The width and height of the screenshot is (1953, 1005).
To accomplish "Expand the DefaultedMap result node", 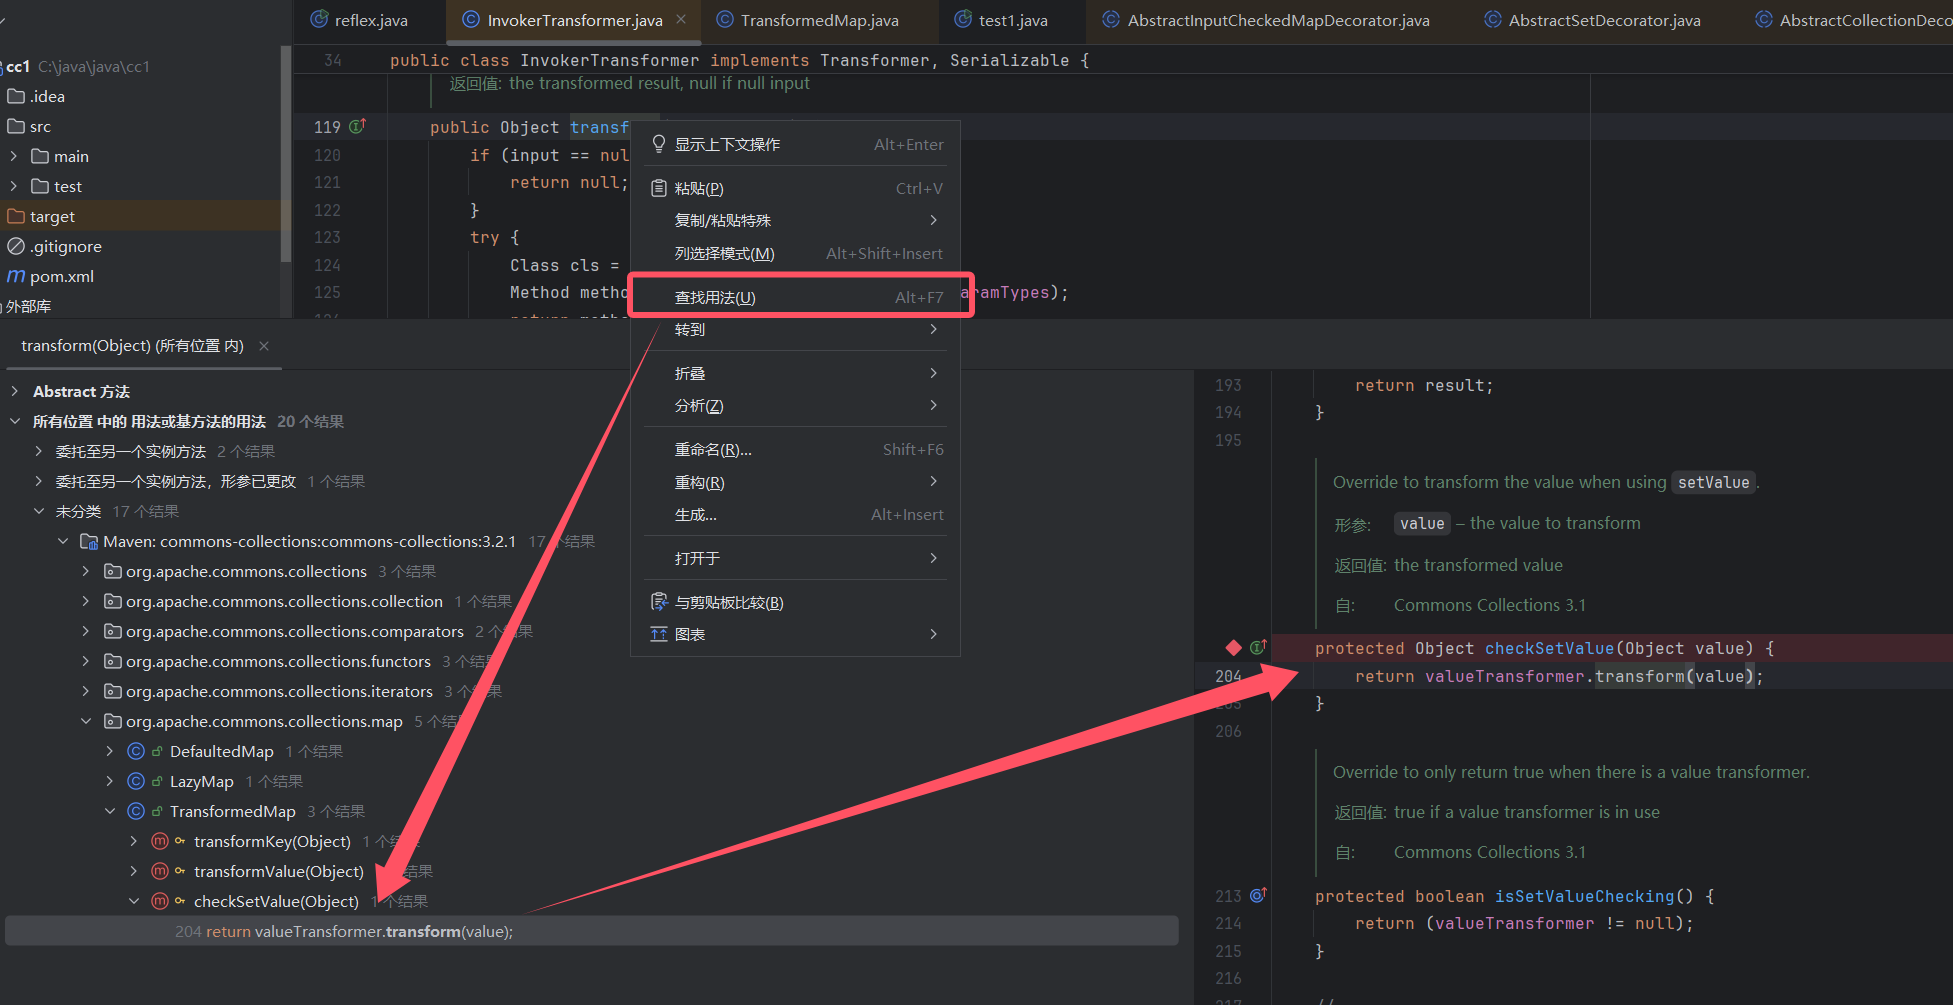I will click(x=110, y=751).
